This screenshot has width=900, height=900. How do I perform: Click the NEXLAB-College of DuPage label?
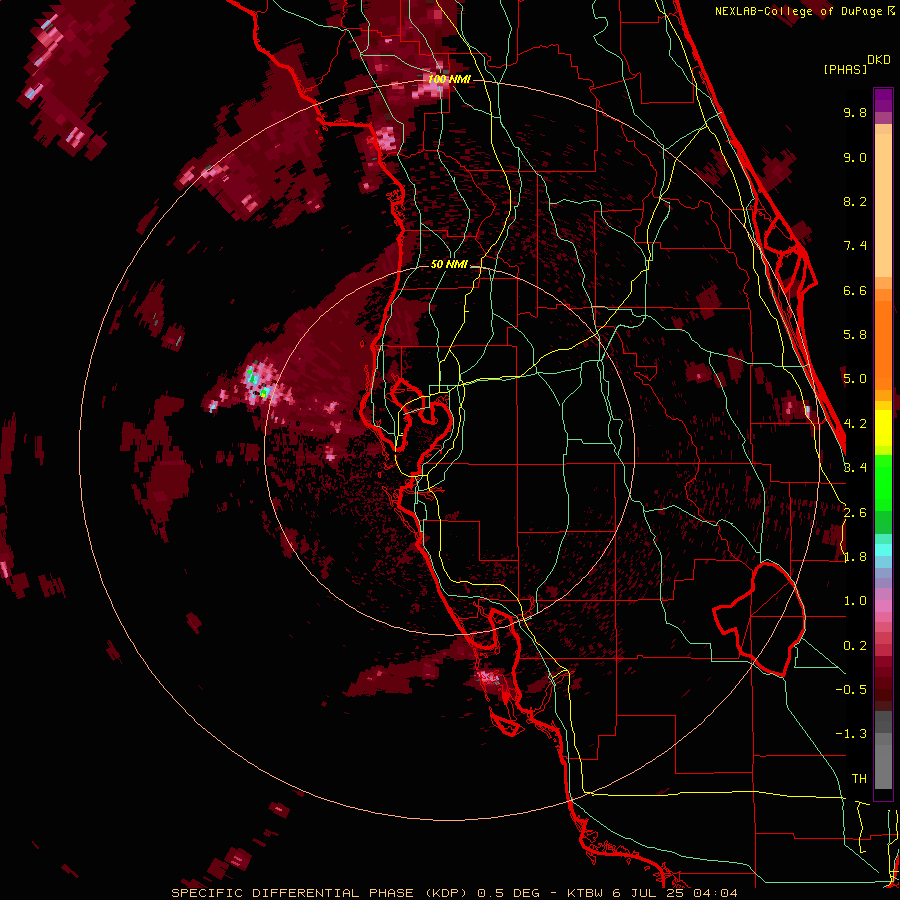[x=799, y=11]
